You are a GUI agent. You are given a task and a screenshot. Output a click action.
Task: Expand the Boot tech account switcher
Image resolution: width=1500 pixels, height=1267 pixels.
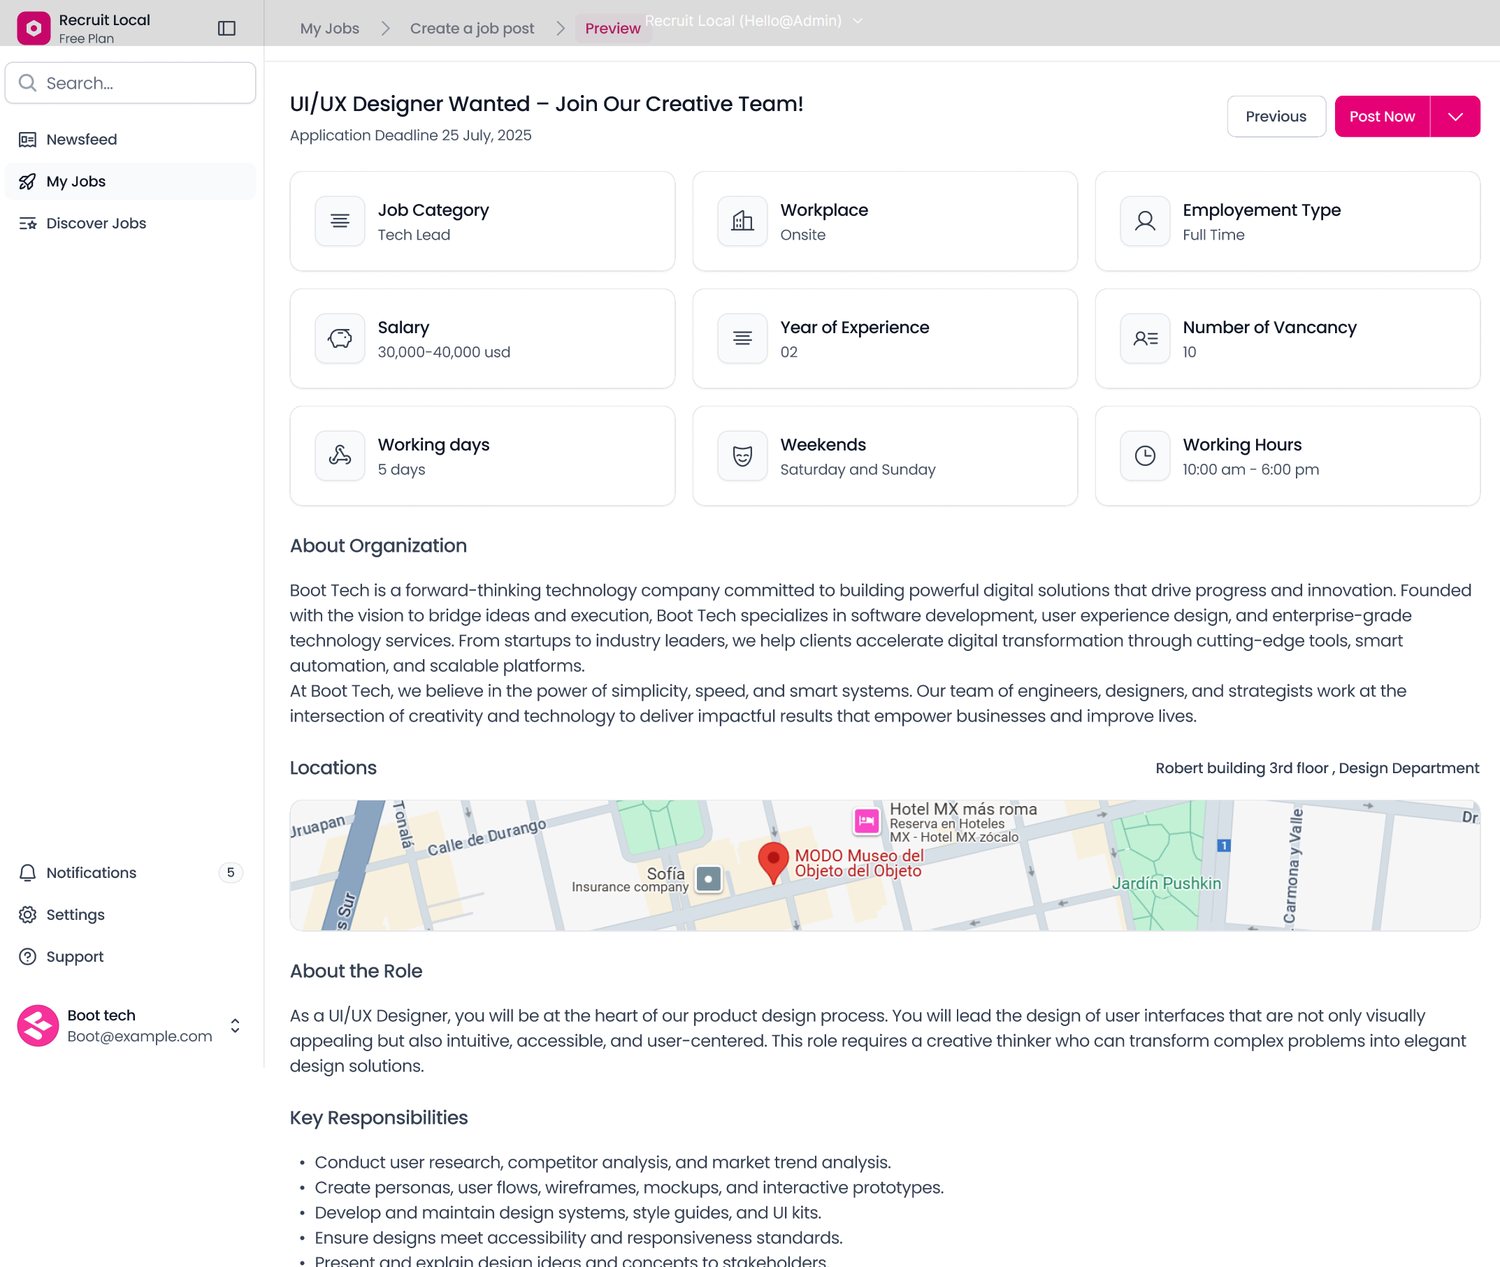tap(235, 1026)
